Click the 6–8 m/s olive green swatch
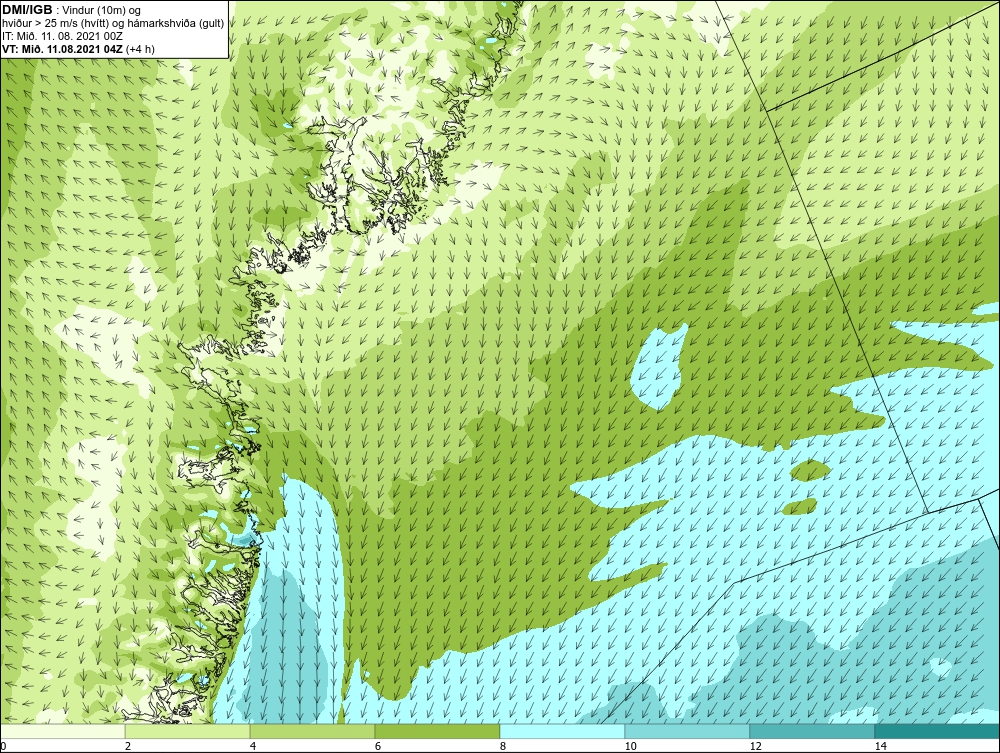The width and height of the screenshot is (1000, 753). coord(438,731)
